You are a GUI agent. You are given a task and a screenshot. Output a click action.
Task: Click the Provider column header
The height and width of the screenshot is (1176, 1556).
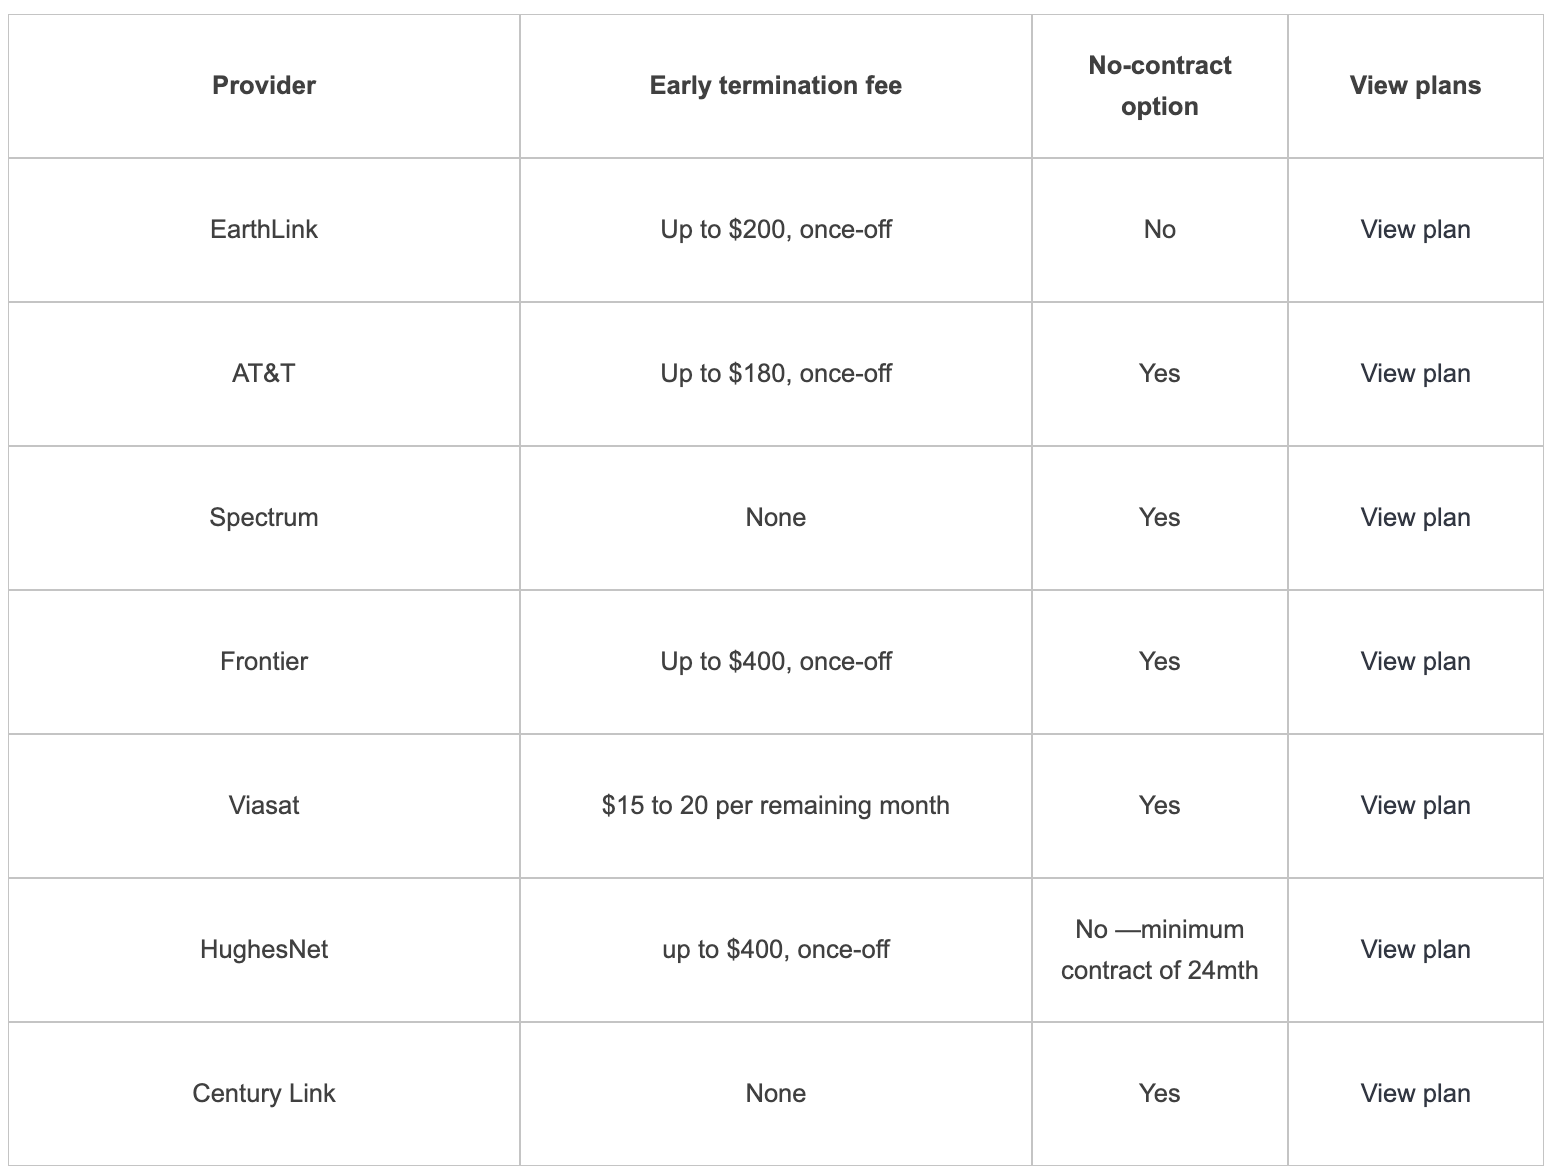pos(264,86)
